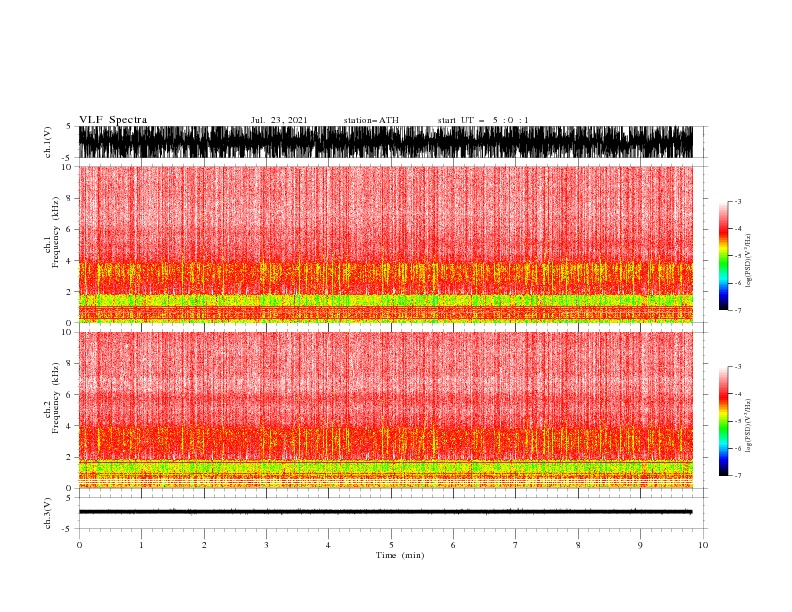
Task: Click the "2" tick on ch.2 frequency axis
Action: pos(69,457)
